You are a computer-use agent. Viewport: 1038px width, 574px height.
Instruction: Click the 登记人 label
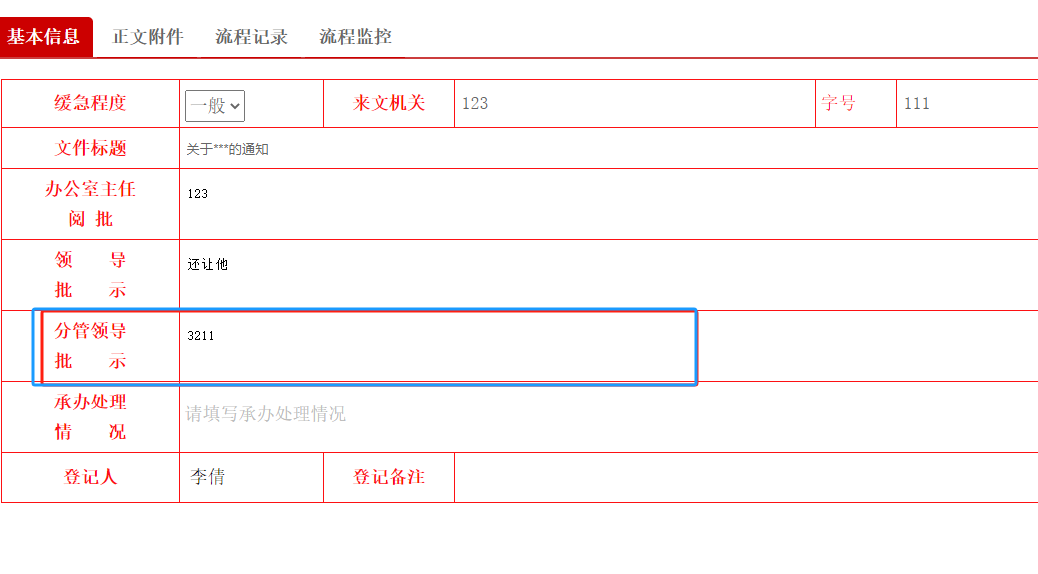coord(90,477)
